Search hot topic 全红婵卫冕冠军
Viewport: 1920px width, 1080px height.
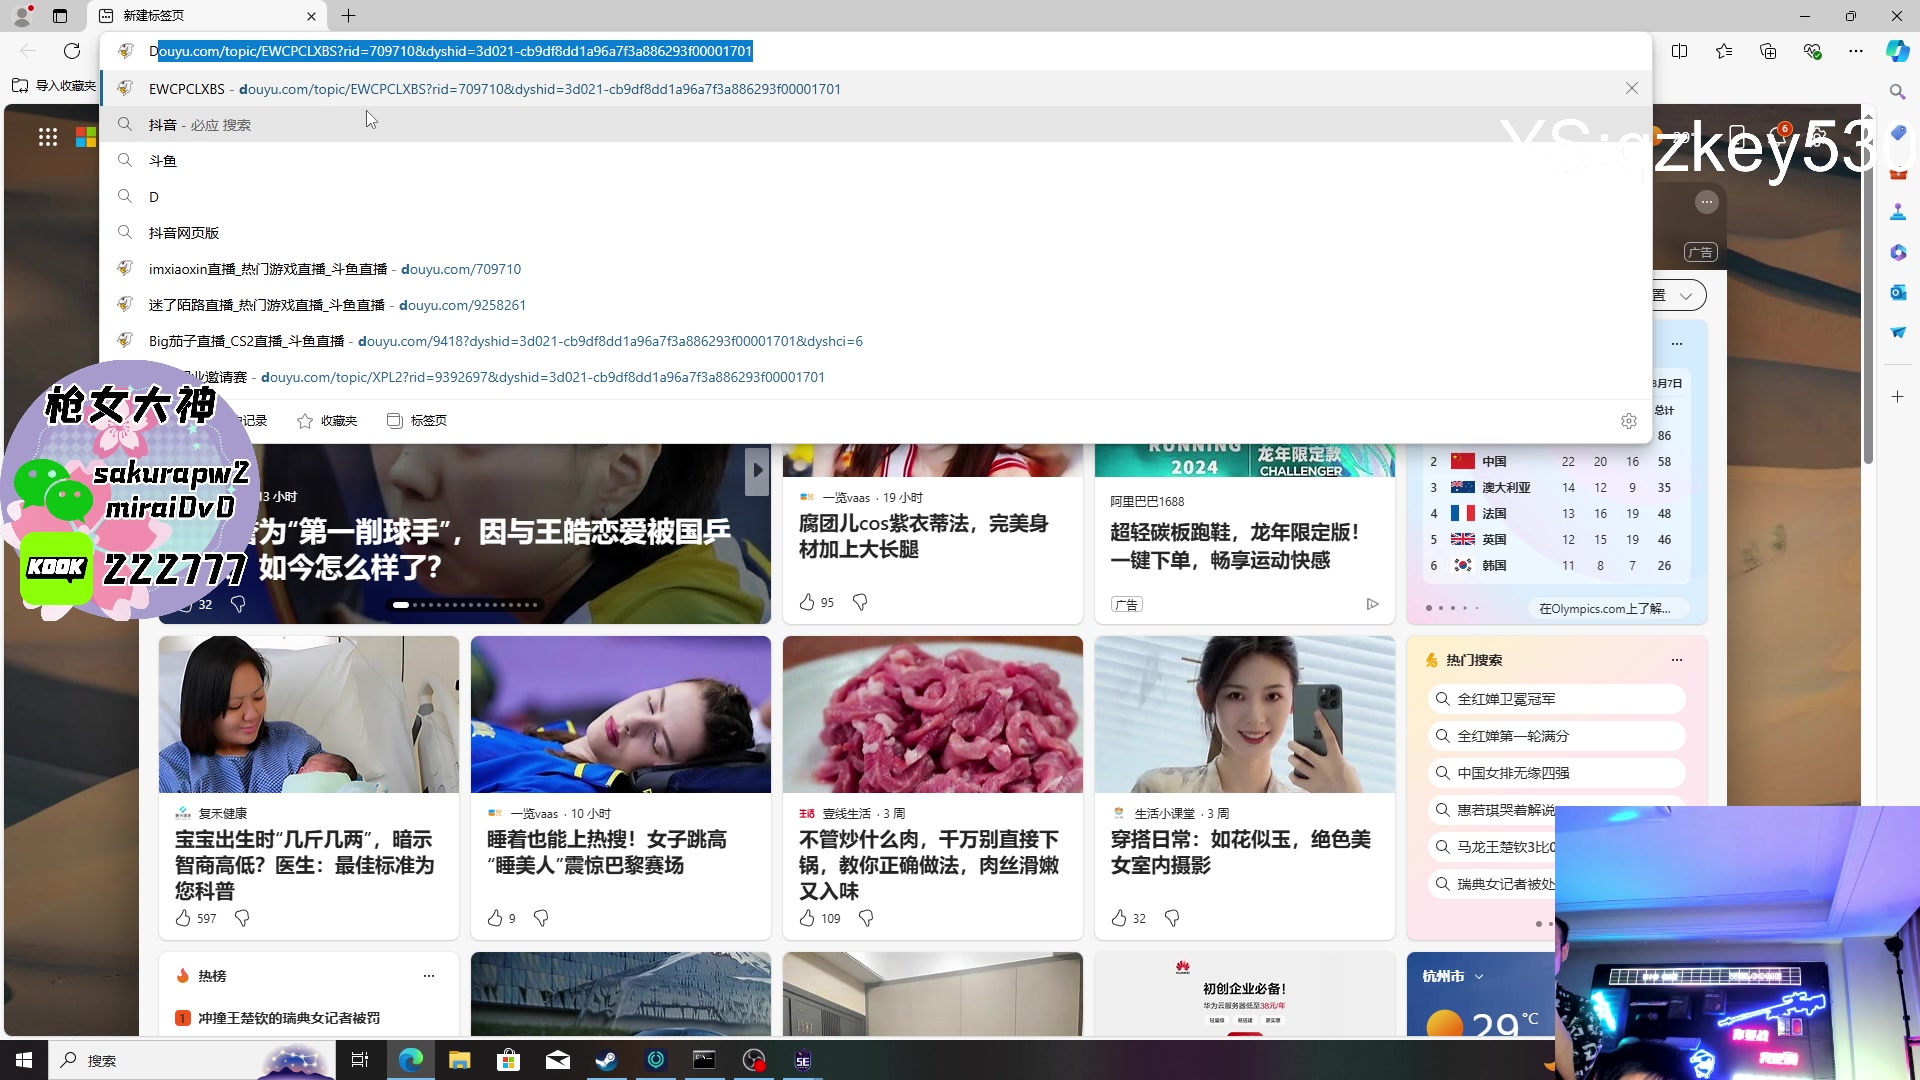[x=1556, y=699]
